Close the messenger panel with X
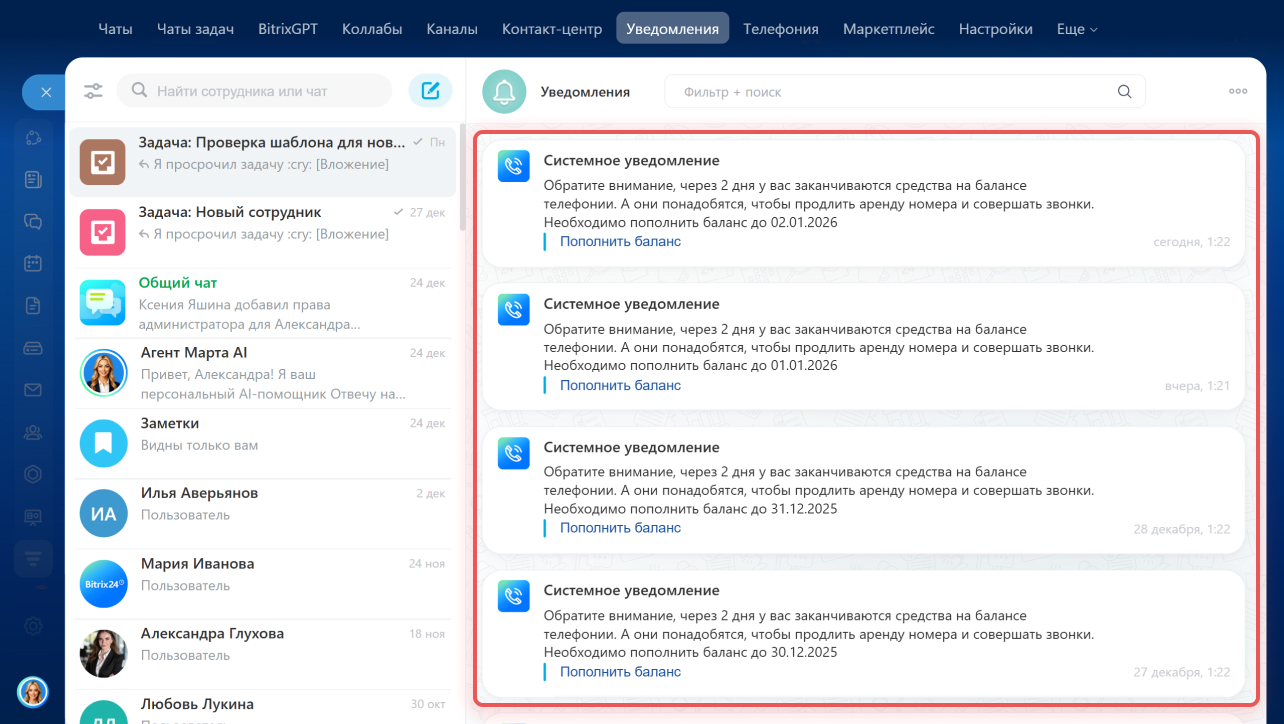 [x=45, y=92]
